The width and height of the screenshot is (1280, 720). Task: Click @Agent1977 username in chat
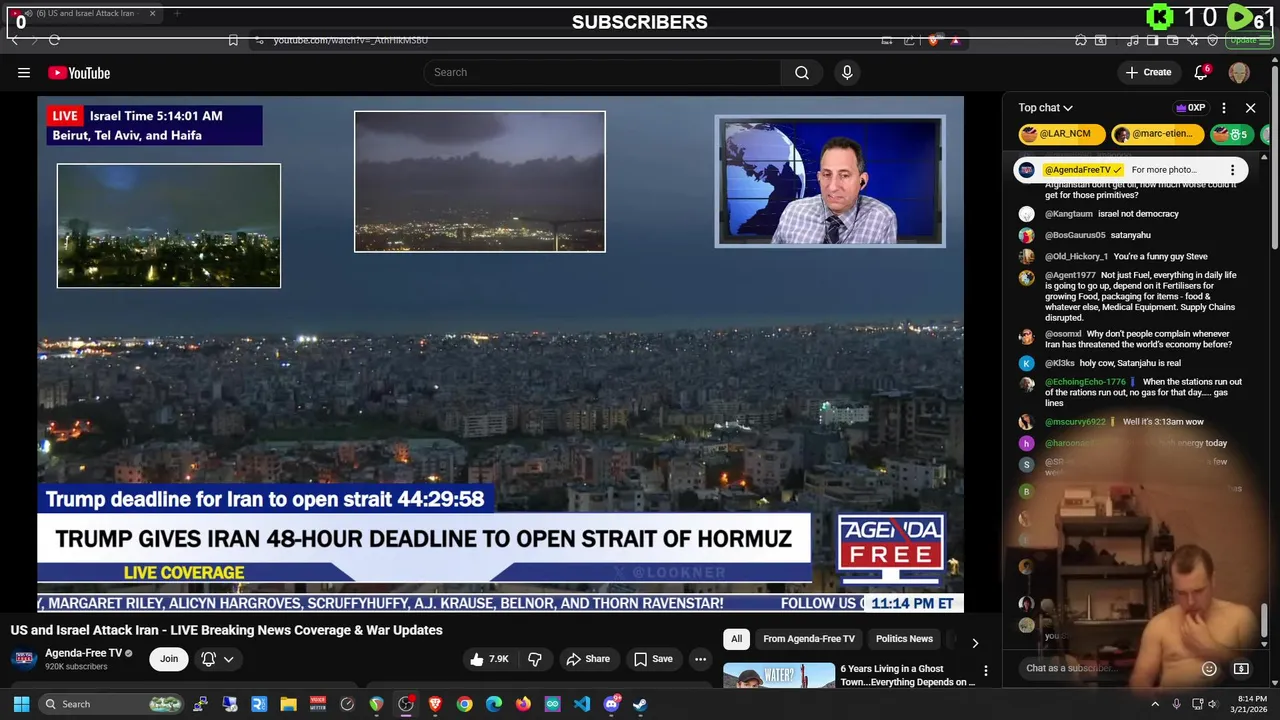(1070, 275)
